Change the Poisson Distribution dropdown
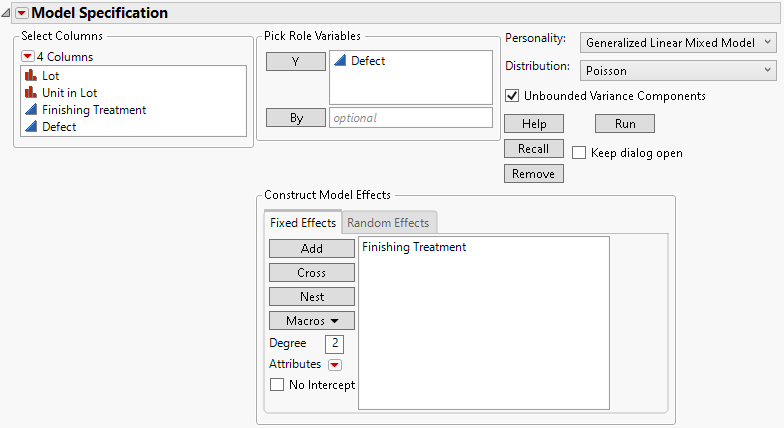The height and width of the screenshot is (428, 784). coord(678,69)
